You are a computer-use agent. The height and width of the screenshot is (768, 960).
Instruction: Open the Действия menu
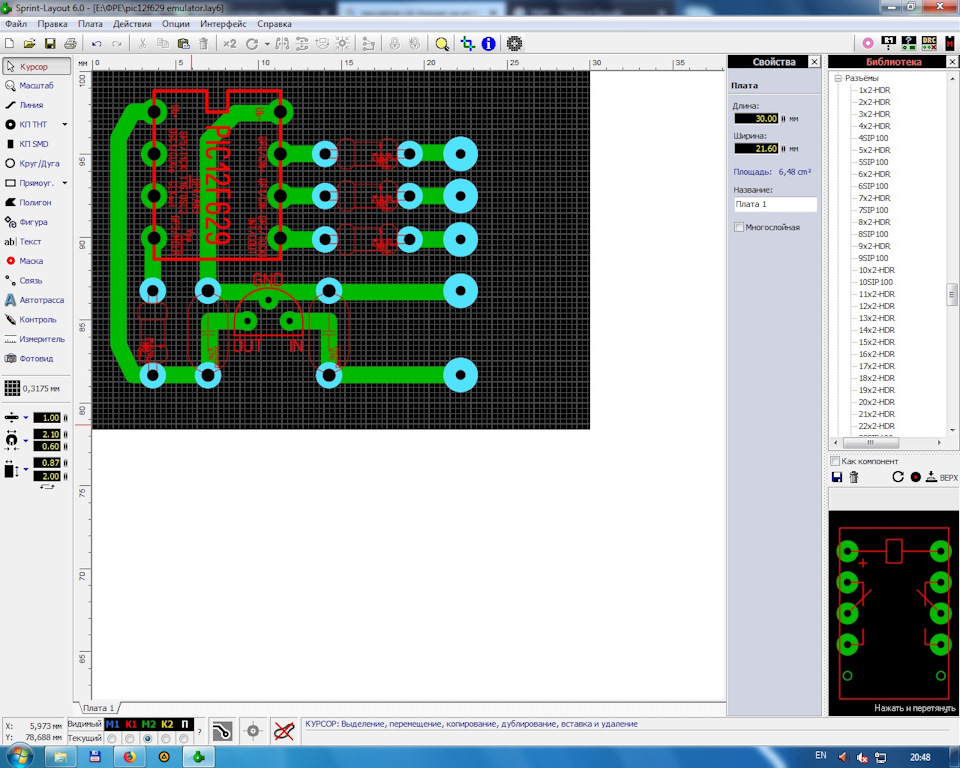(x=132, y=24)
